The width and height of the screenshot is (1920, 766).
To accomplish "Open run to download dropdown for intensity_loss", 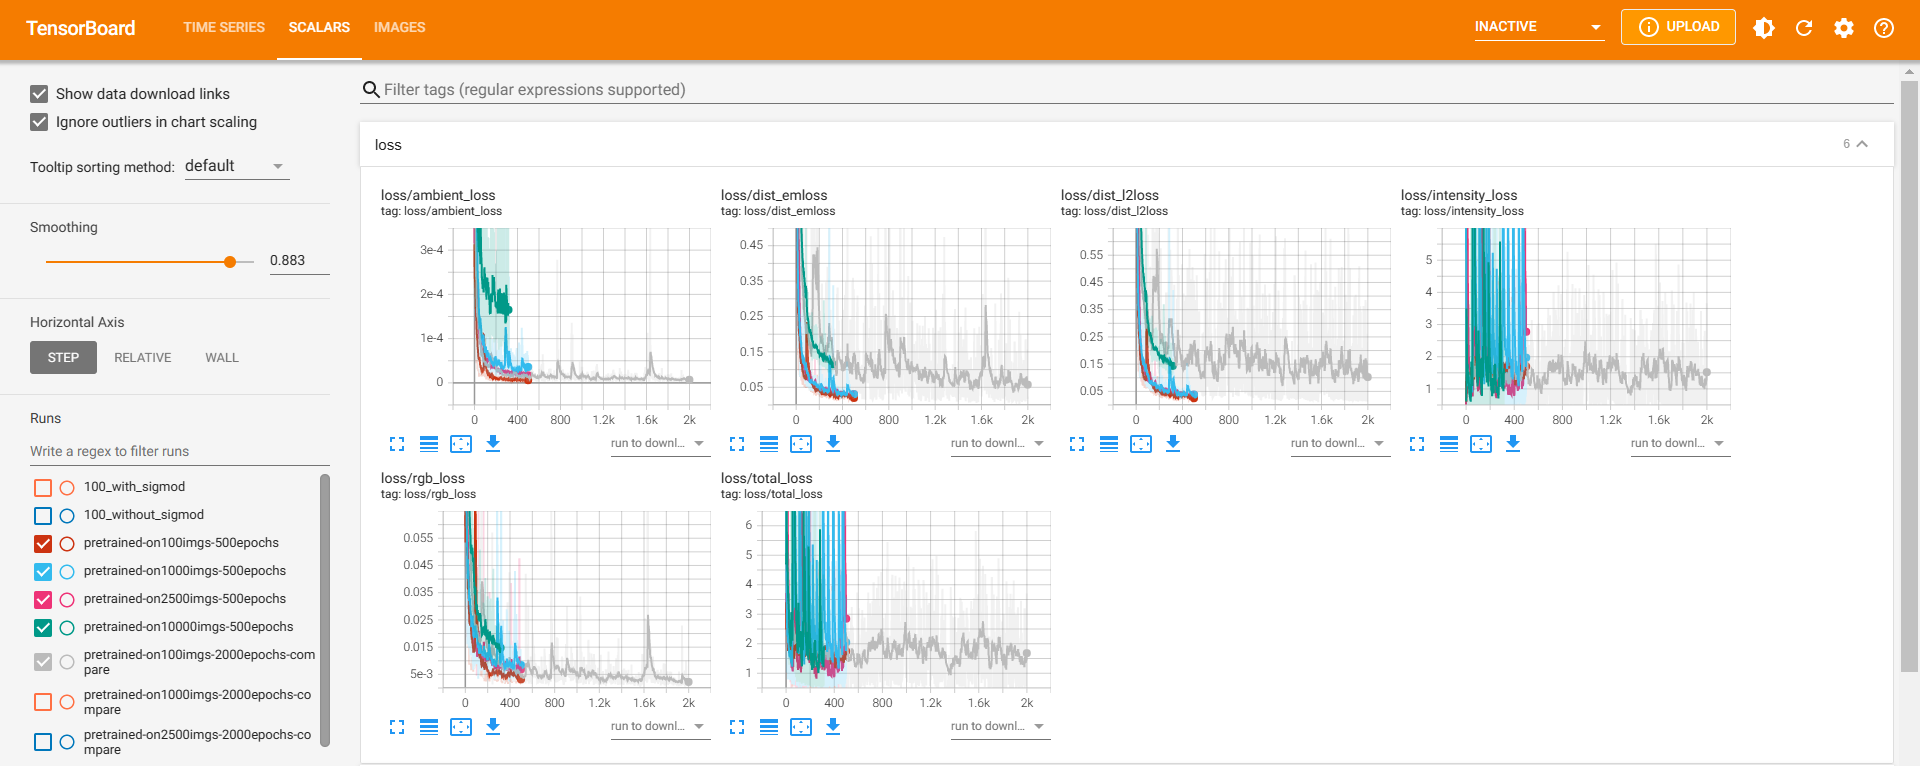I will tap(1679, 443).
